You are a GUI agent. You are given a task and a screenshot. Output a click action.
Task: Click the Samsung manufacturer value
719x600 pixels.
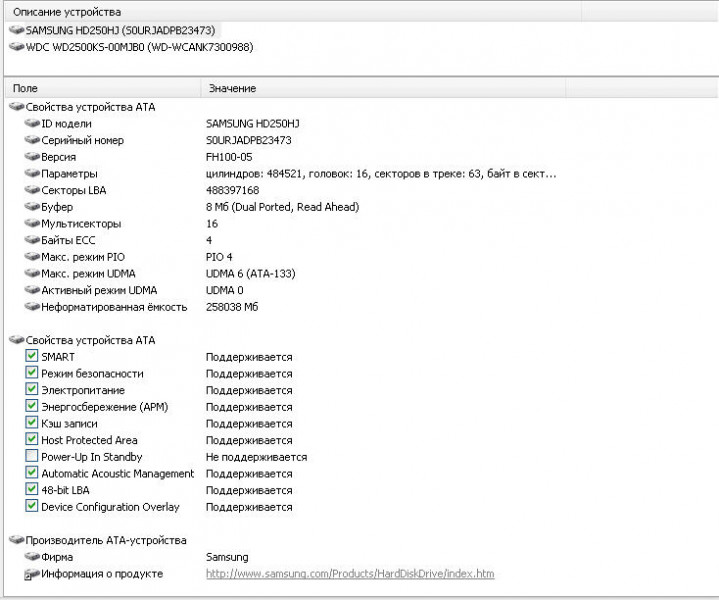[x=227, y=557]
